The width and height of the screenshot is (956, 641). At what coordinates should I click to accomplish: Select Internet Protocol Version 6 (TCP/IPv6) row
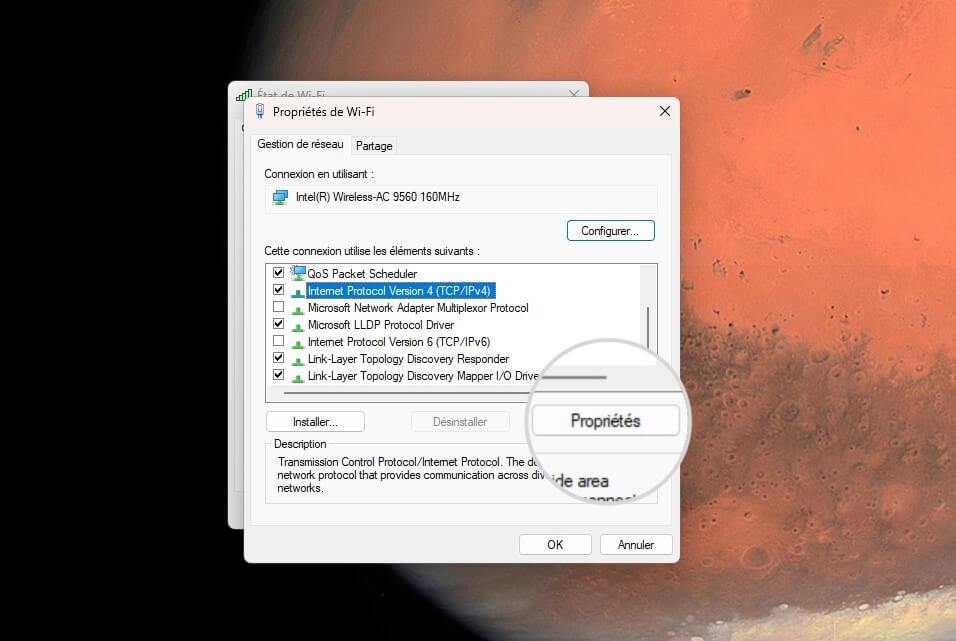(399, 342)
